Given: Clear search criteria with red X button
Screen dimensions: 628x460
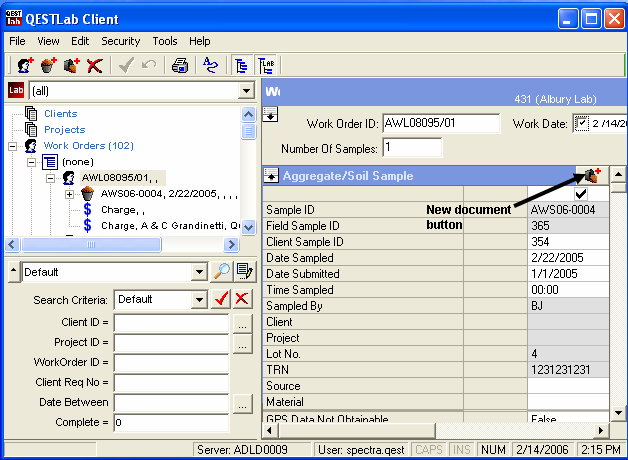Looking at the screenshot, I should click(x=242, y=299).
